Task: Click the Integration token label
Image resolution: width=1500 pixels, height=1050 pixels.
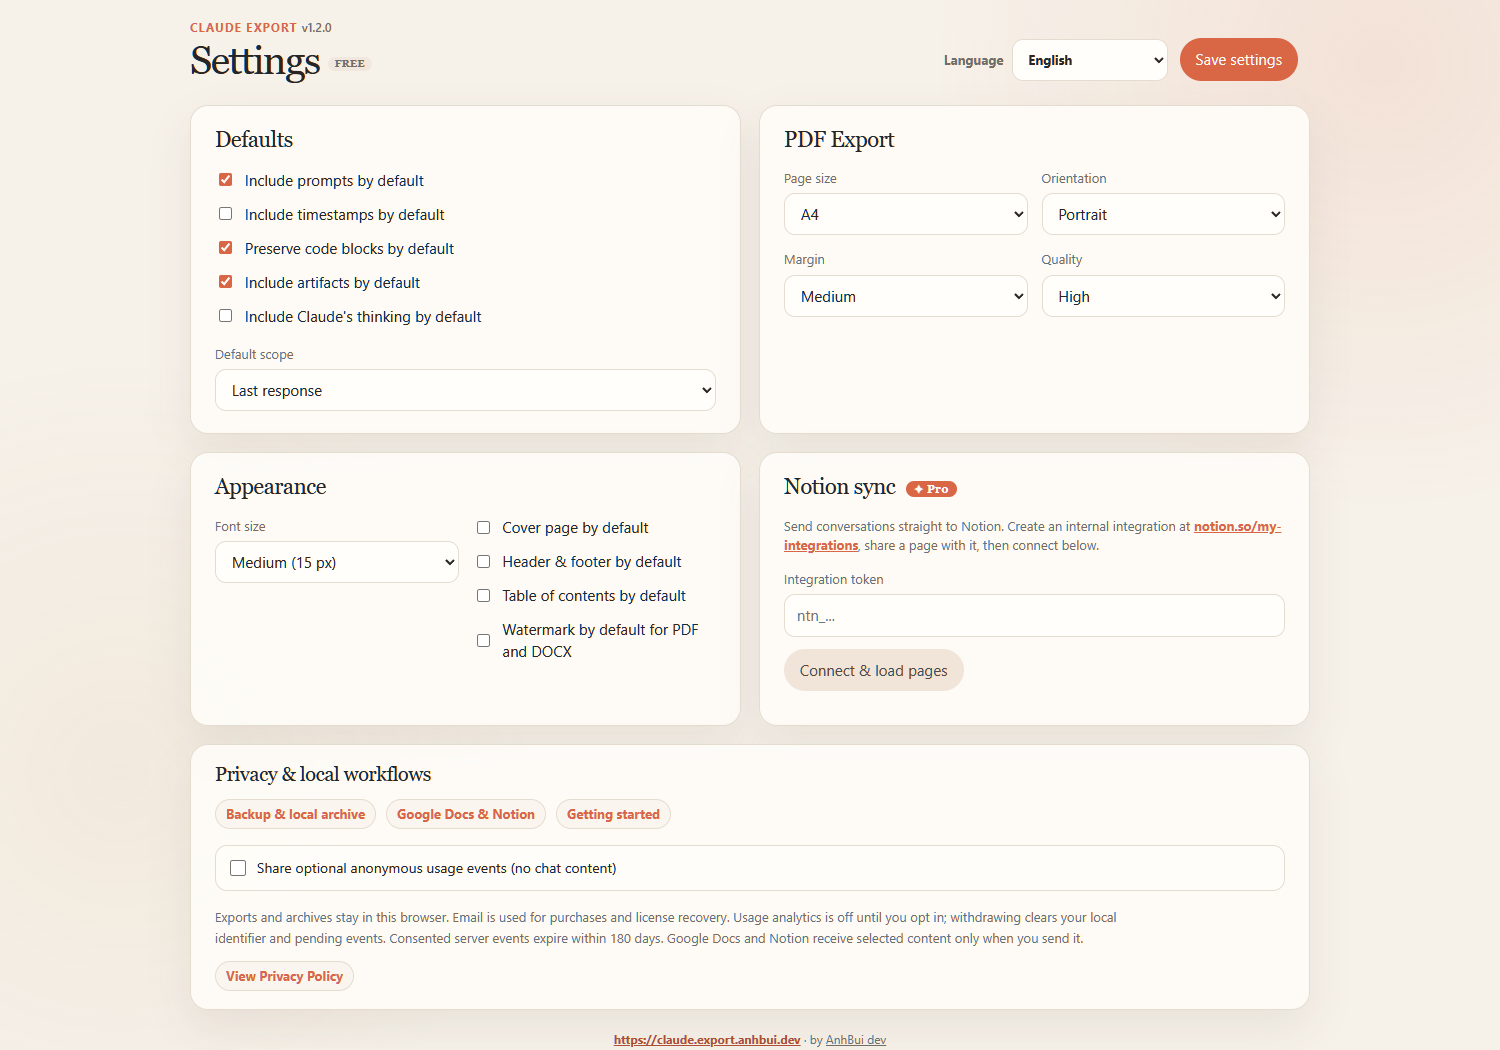Action: click(833, 579)
